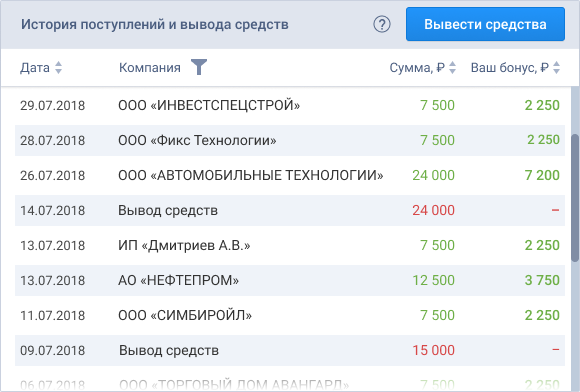
Task: Click the company filter funnel icon
Action: pos(199,67)
